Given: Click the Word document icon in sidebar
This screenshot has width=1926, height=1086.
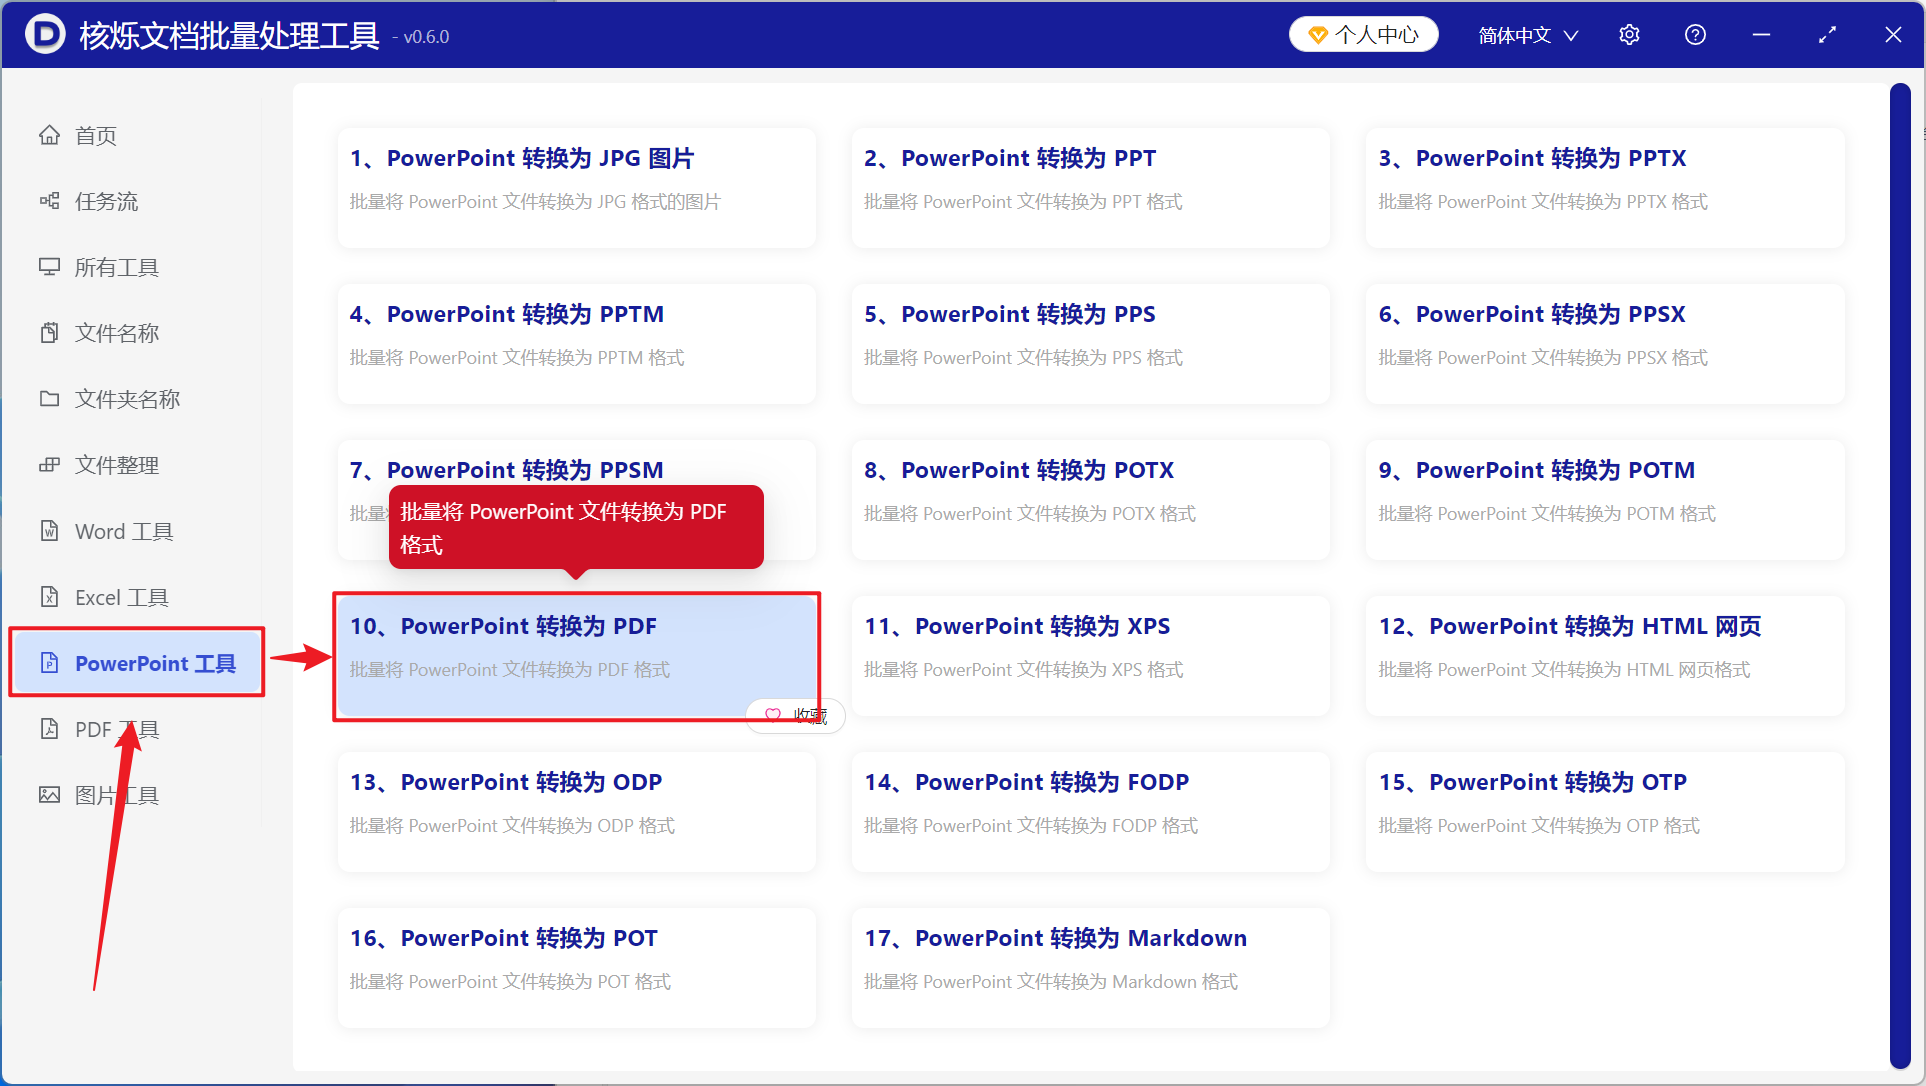Looking at the screenshot, I should (49, 531).
